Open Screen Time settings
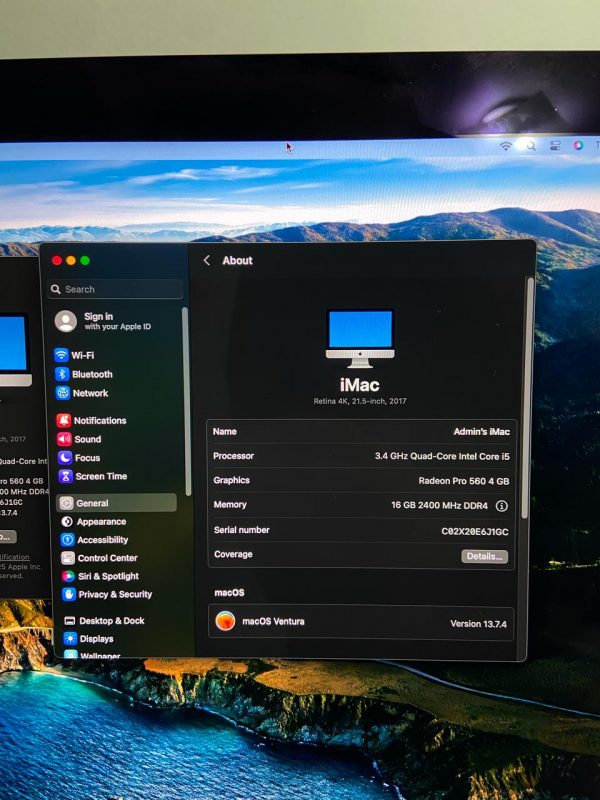 [100, 476]
